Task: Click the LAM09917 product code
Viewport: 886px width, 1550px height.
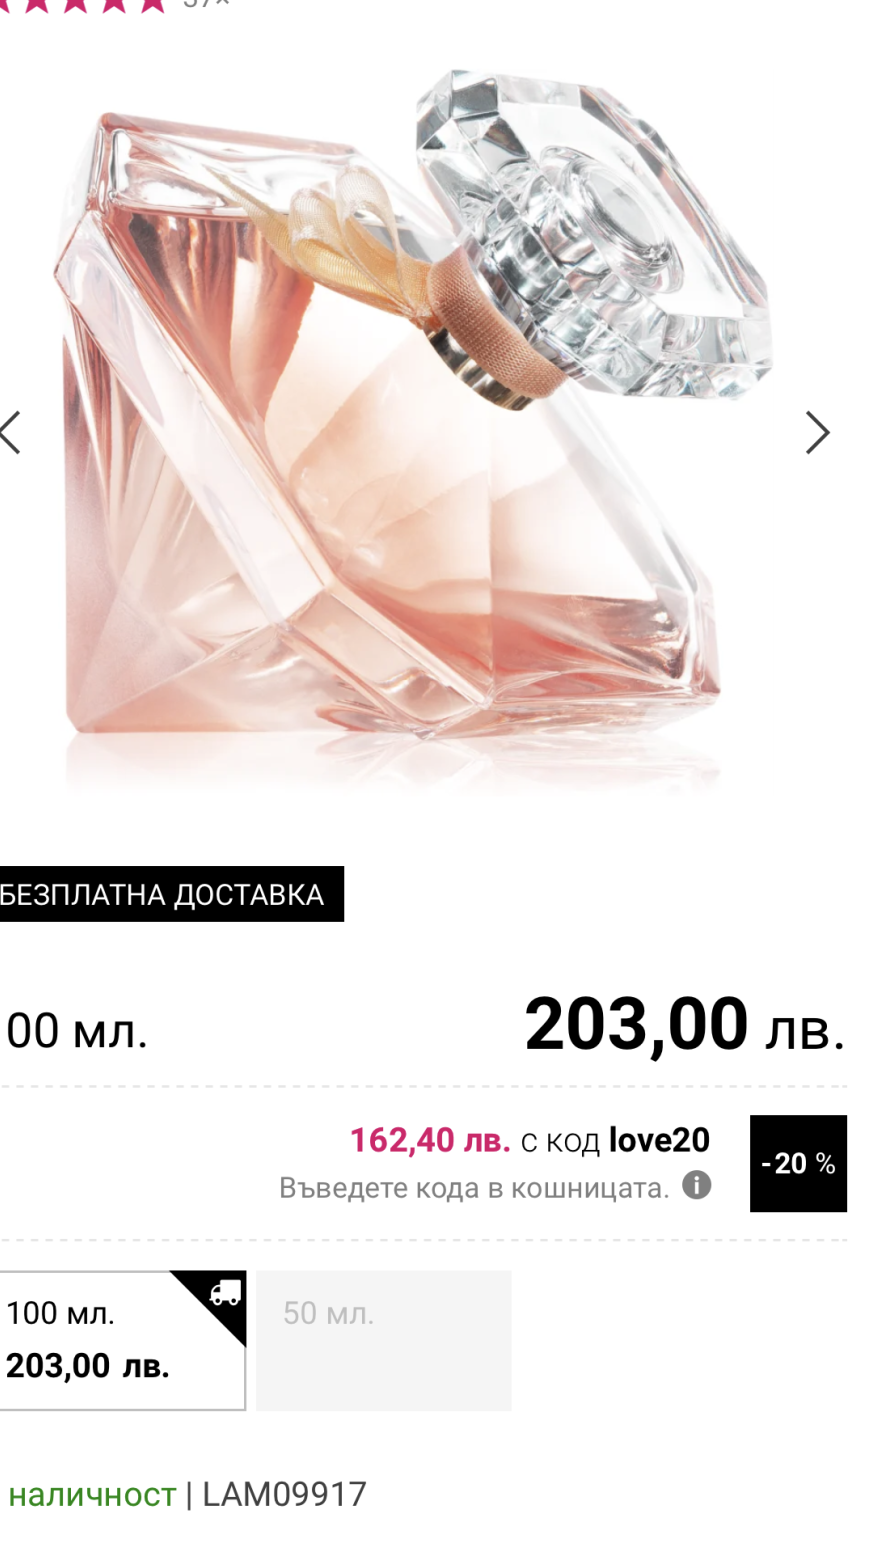Action: click(284, 1494)
